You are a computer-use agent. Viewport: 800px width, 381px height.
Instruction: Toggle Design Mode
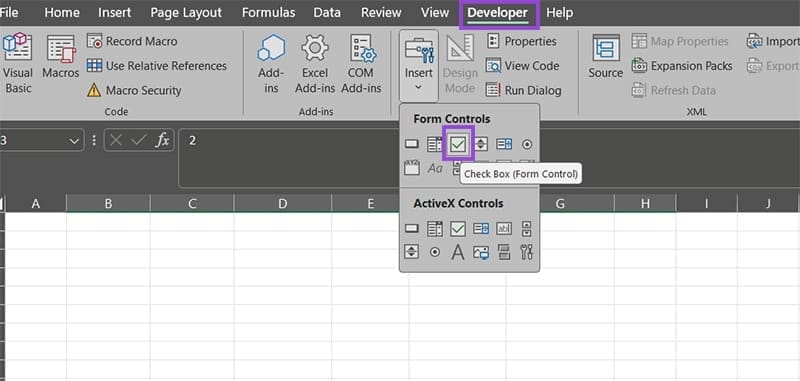click(x=460, y=63)
